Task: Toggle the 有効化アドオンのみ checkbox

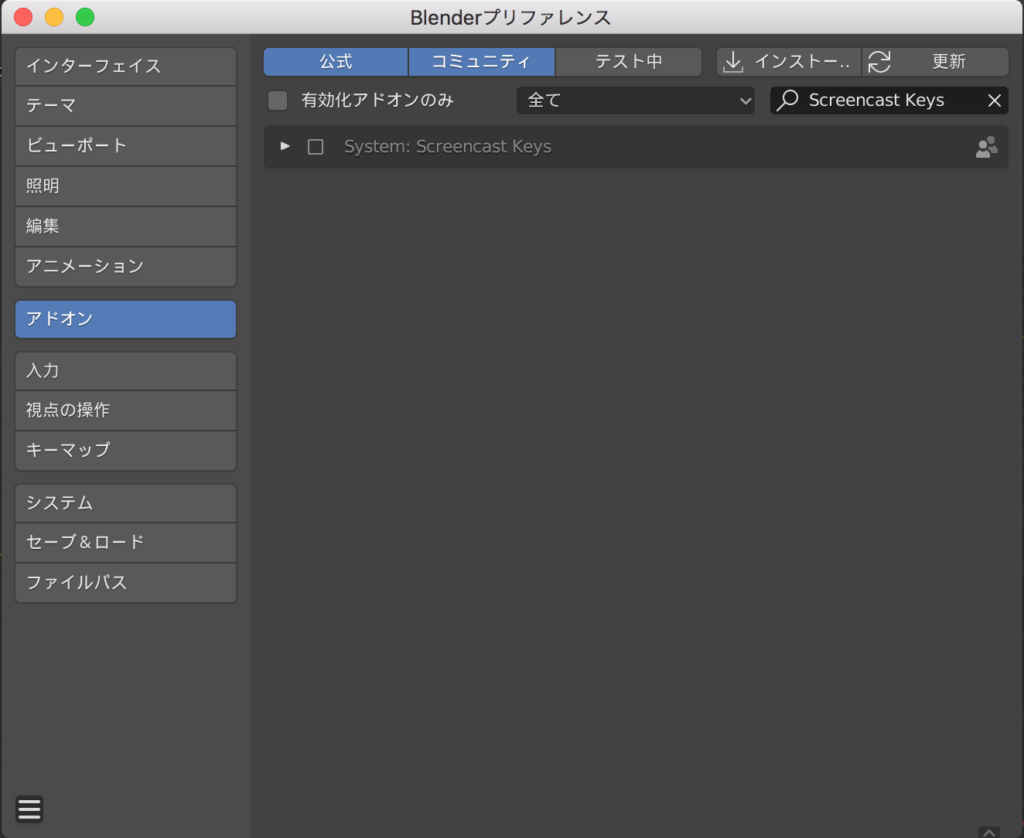Action: [x=278, y=100]
